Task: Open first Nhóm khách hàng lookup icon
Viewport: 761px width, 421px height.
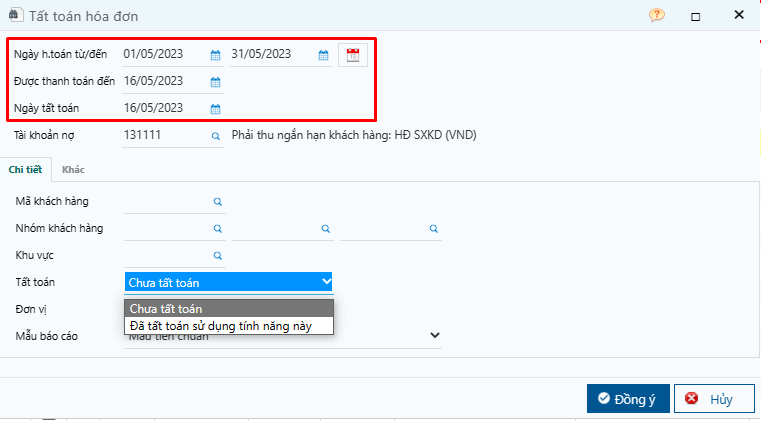Action: [x=218, y=229]
